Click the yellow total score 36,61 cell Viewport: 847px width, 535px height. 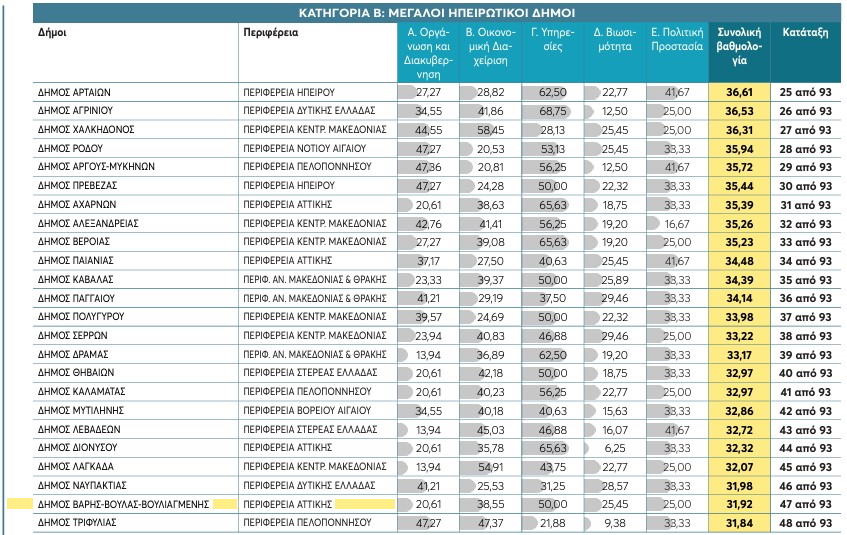click(x=739, y=92)
